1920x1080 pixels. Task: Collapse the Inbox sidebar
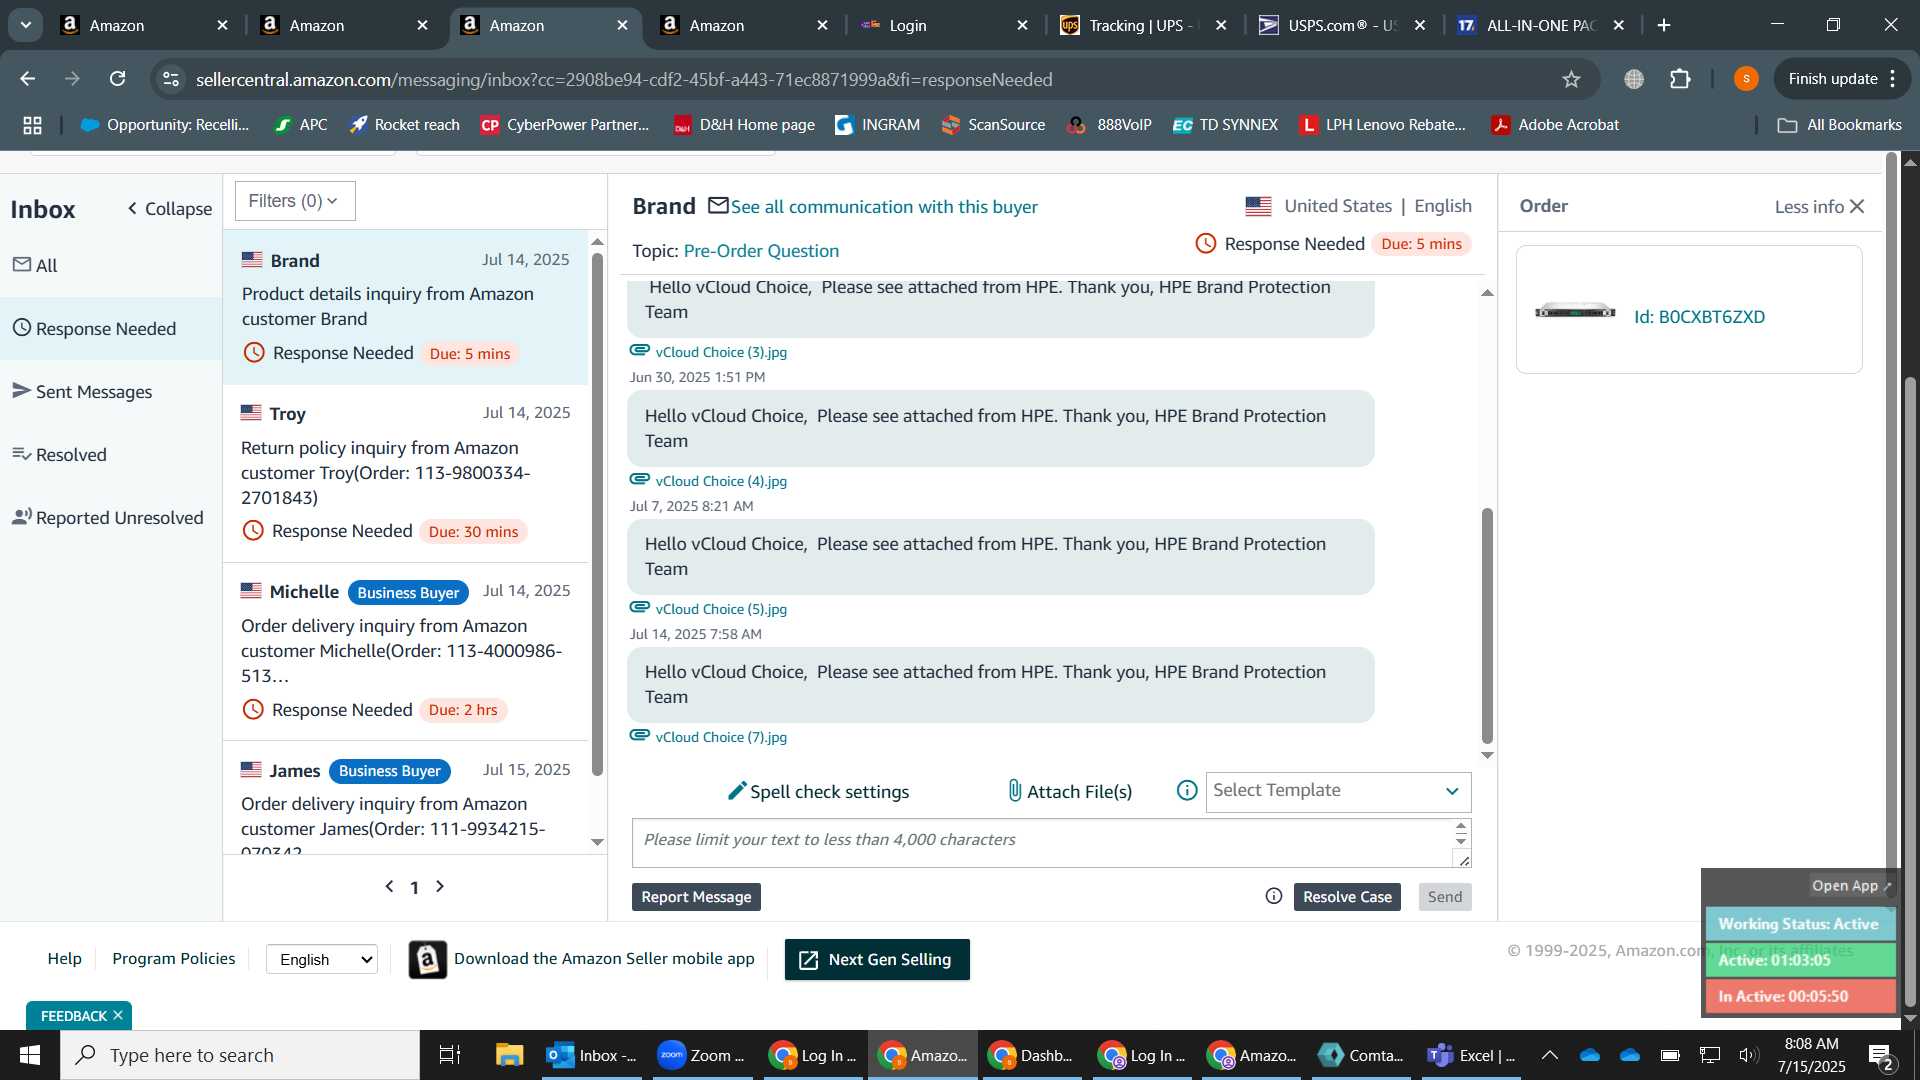point(170,208)
